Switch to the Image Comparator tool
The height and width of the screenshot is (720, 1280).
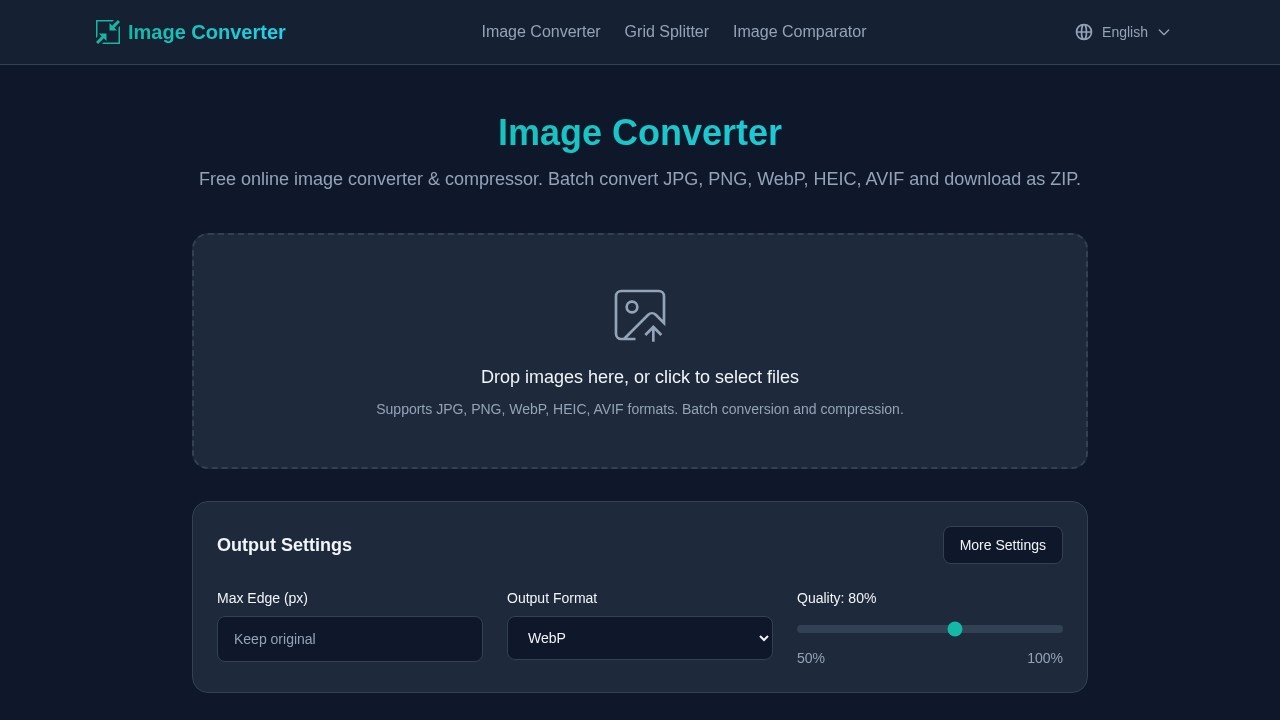(799, 32)
